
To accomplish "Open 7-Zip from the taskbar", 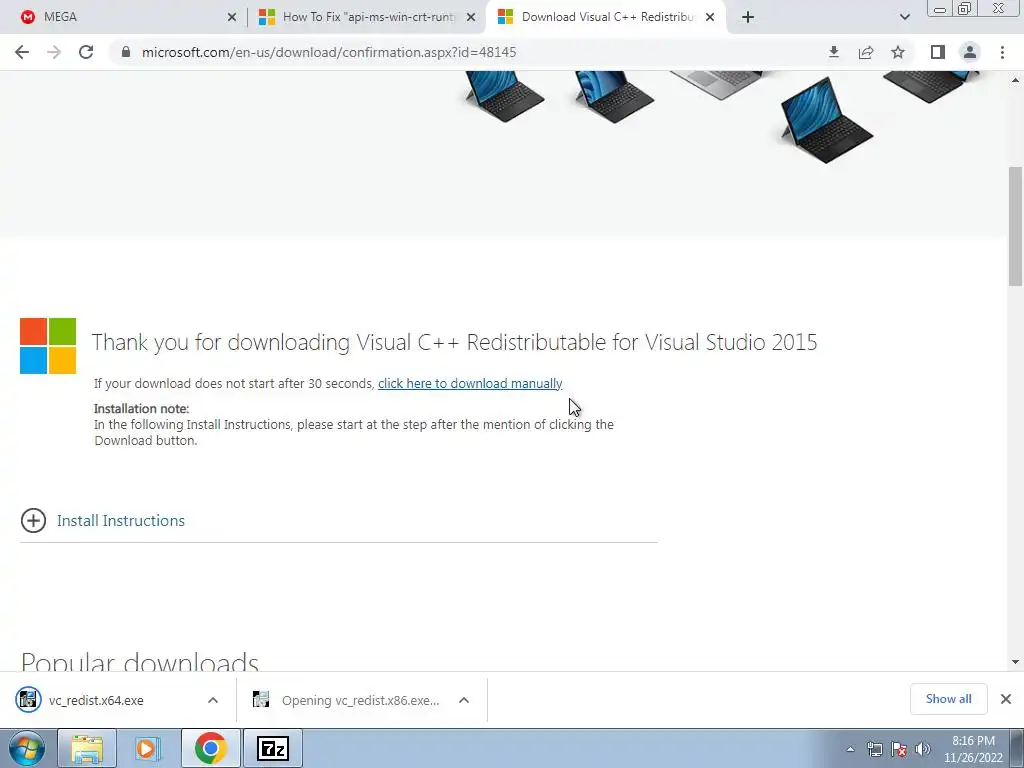I will (273, 748).
